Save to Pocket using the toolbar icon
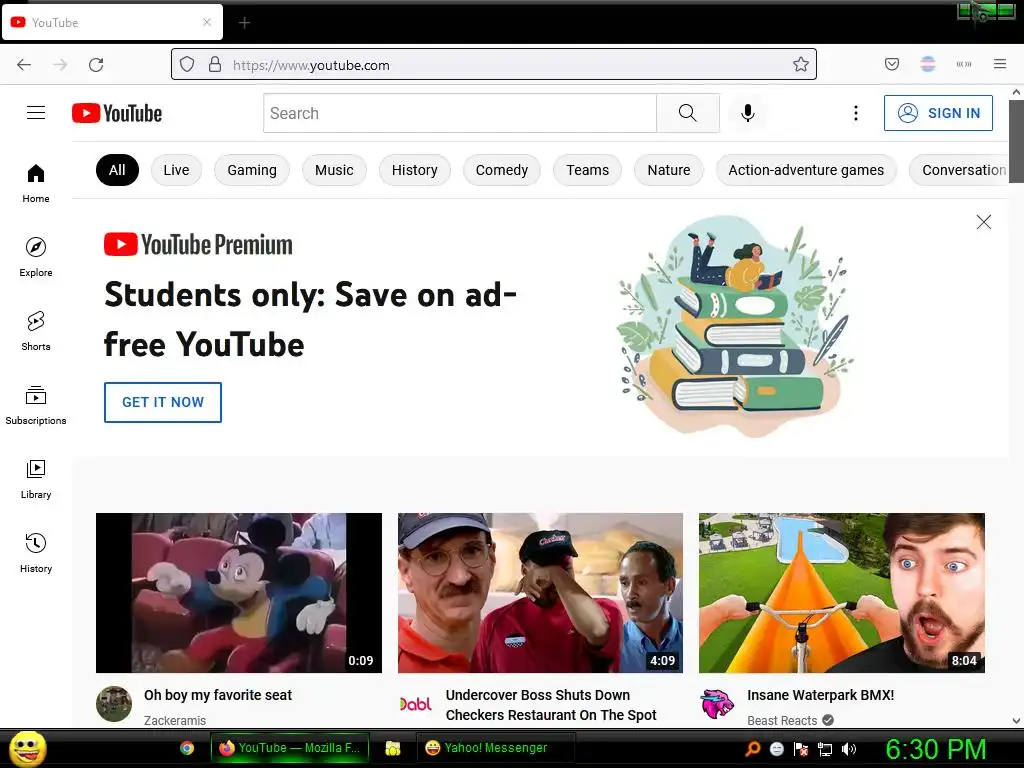Viewport: 1024px width, 768px height. [x=892, y=64]
